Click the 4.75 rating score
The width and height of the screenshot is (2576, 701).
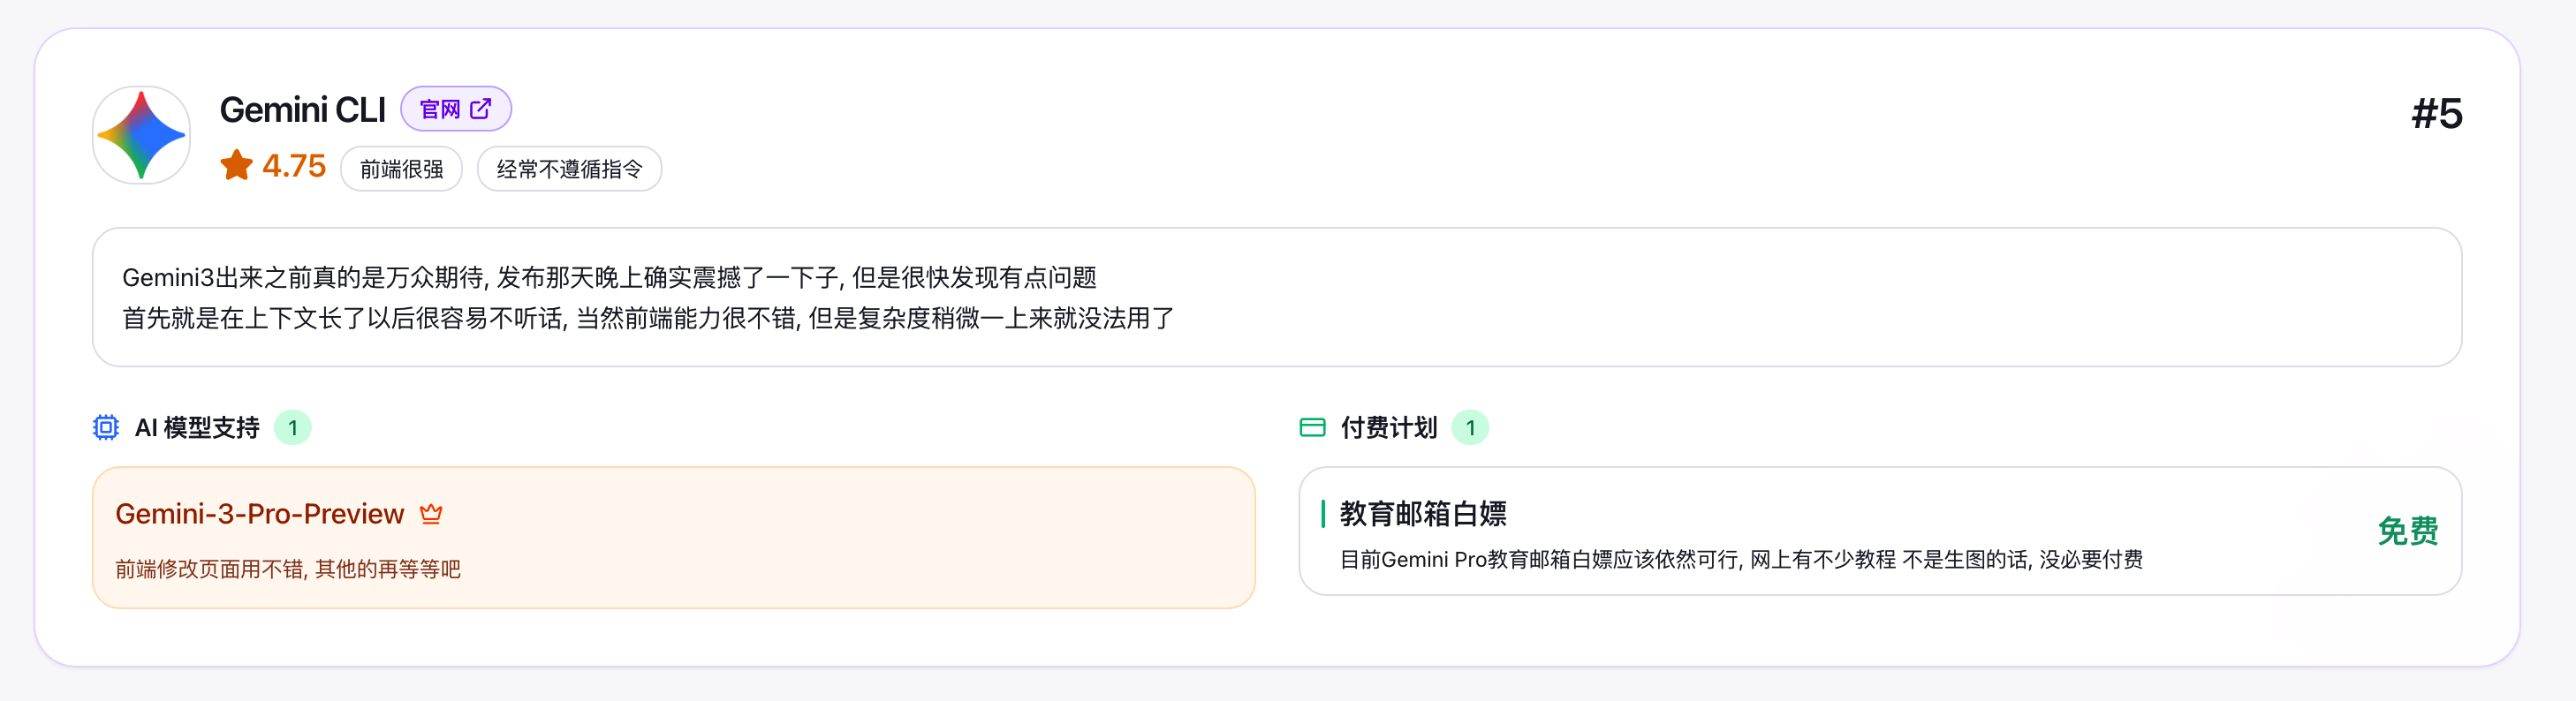pyautogui.click(x=294, y=166)
